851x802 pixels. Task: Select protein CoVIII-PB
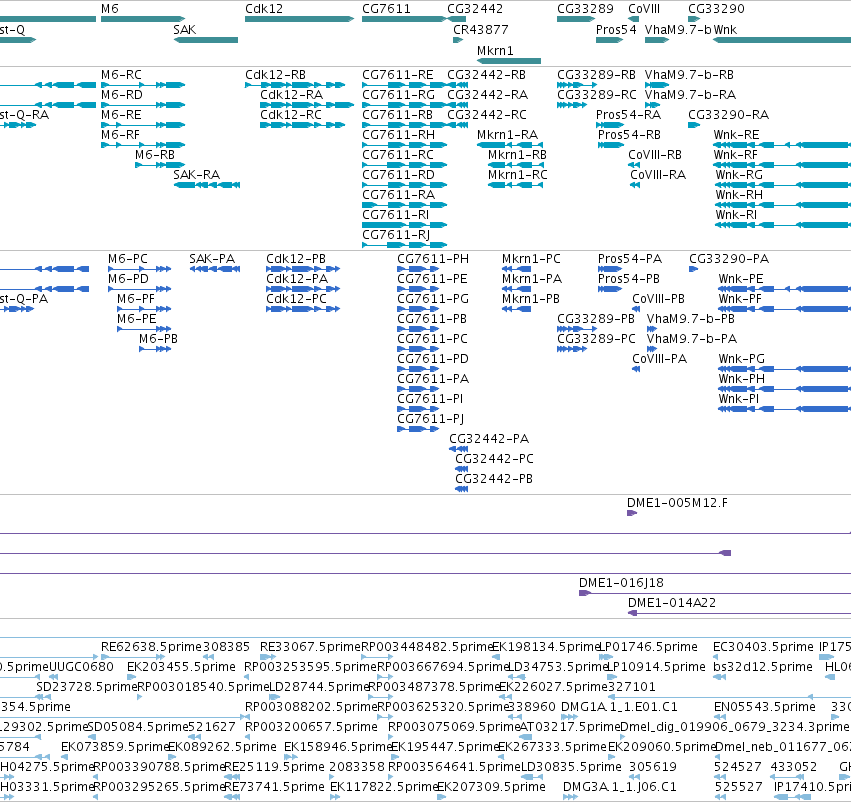pyautogui.click(x=636, y=309)
